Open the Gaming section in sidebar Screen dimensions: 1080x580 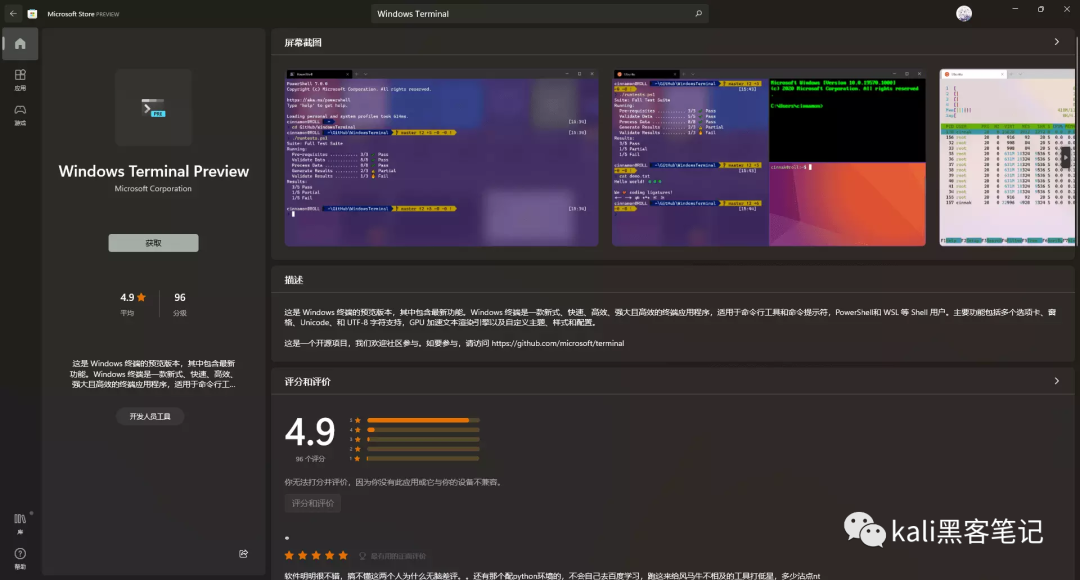pos(20,114)
